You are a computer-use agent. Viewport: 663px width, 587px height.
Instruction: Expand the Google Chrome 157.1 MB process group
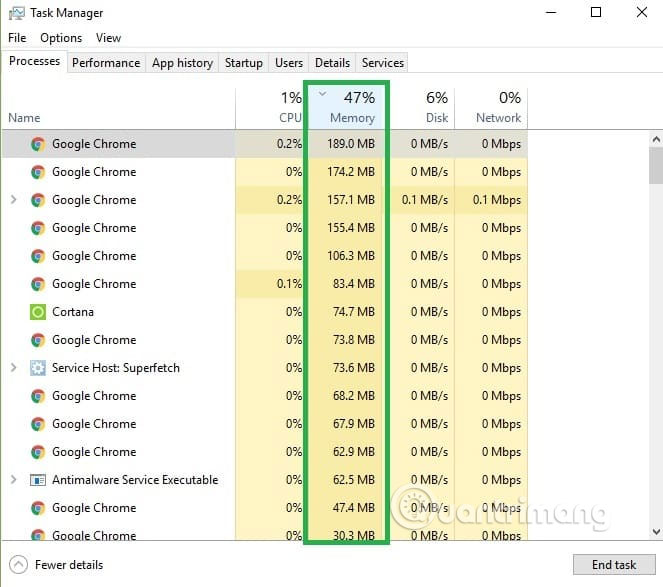point(14,200)
